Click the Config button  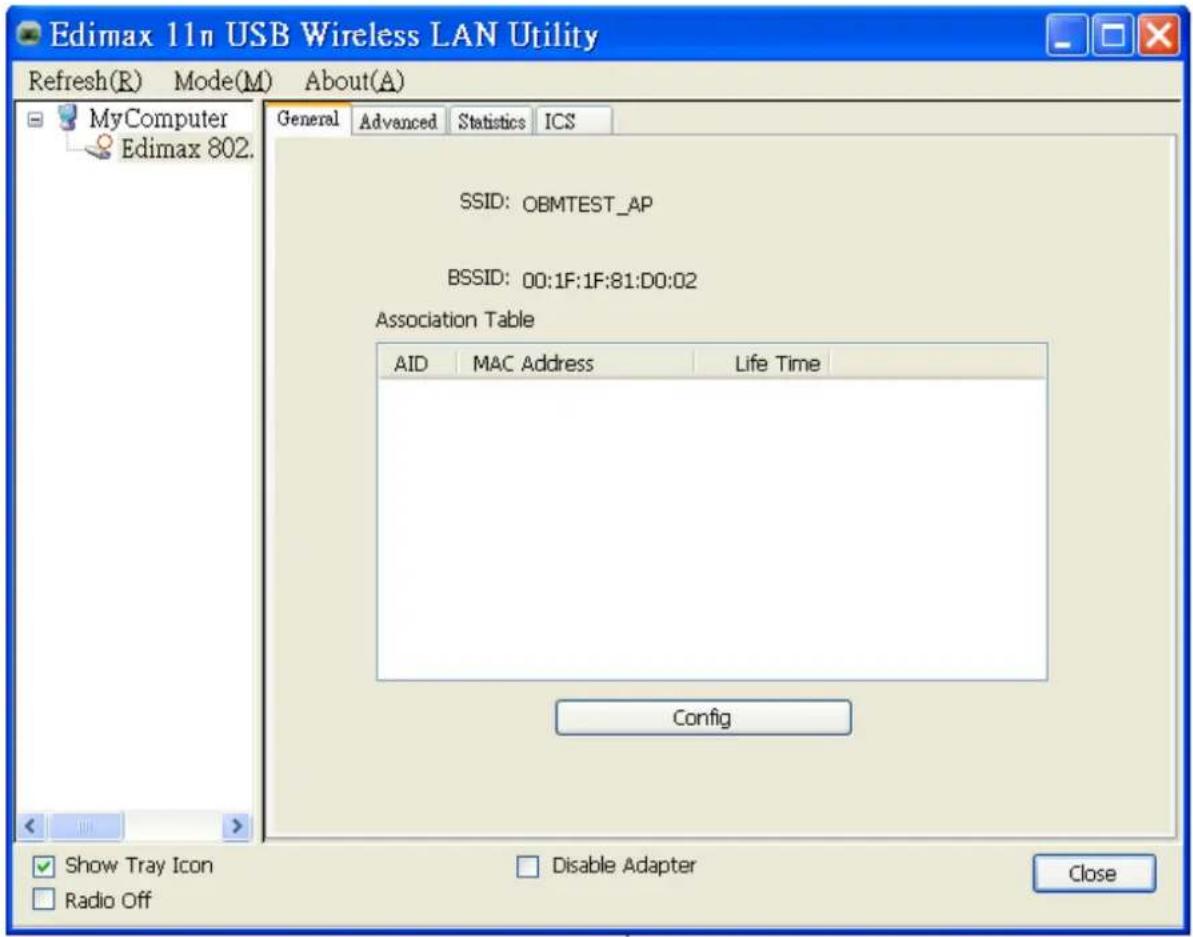(703, 717)
